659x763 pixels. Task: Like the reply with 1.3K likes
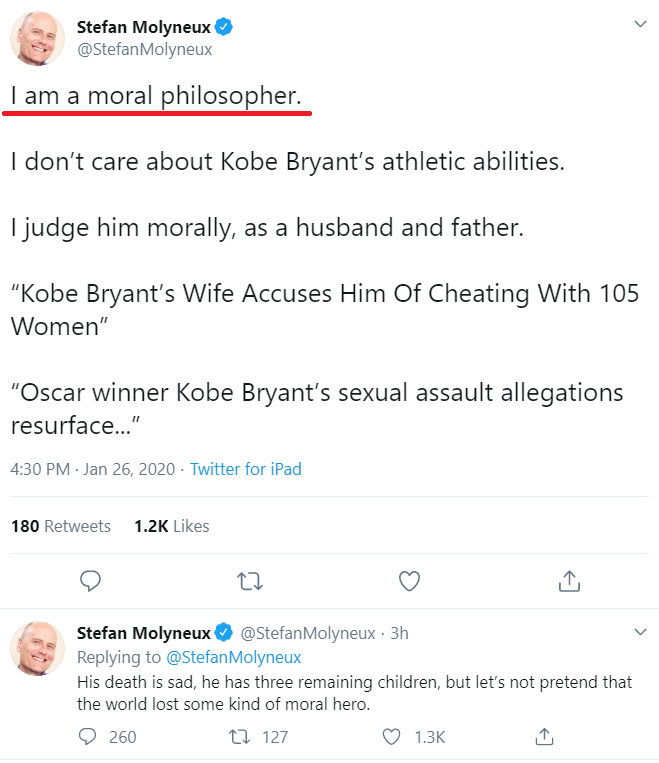tap(392, 737)
